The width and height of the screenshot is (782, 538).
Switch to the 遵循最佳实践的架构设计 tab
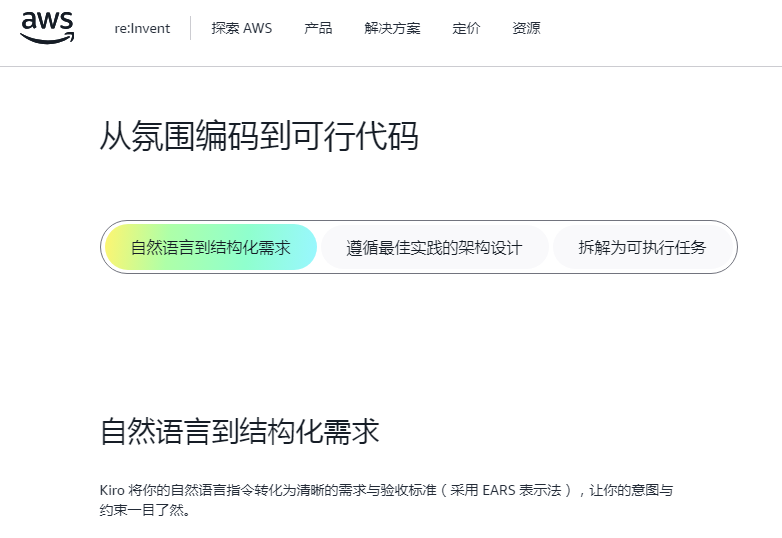pyautogui.click(x=434, y=247)
